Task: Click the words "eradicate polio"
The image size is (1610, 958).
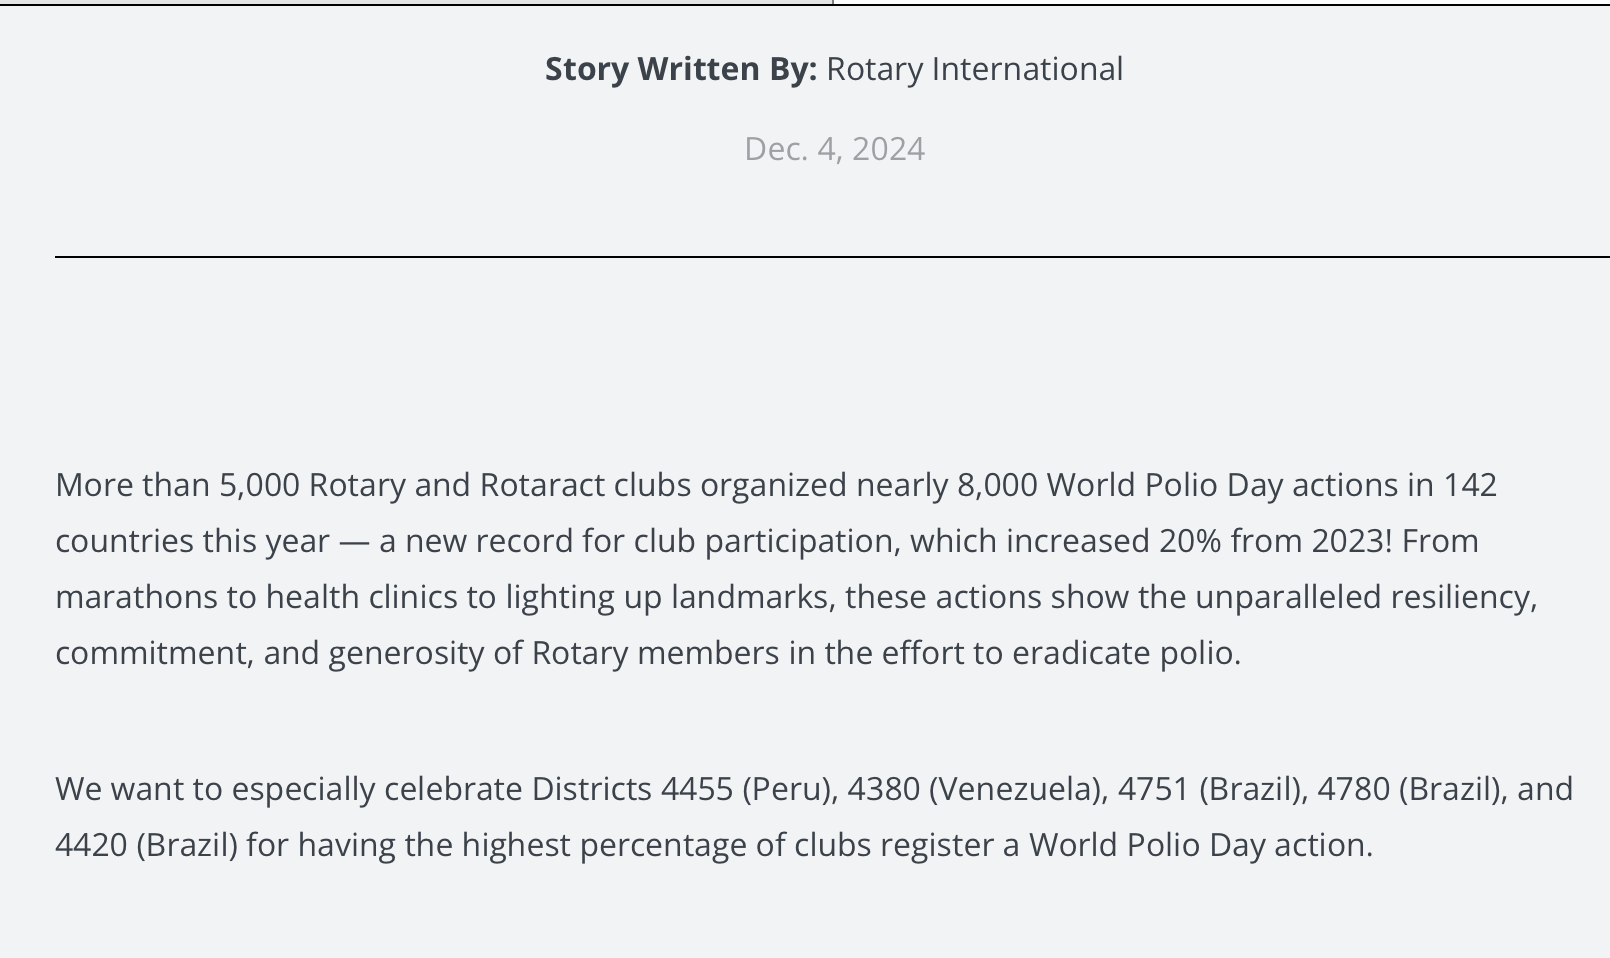Action: 1126,653
